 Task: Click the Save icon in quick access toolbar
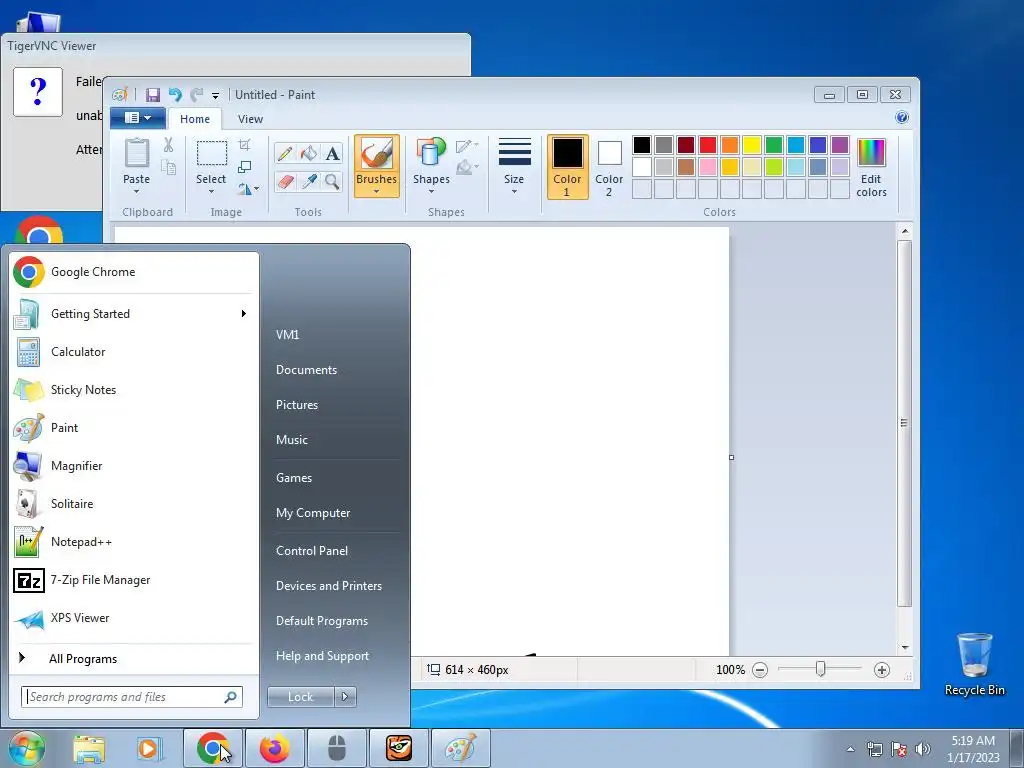(x=153, y=95)
